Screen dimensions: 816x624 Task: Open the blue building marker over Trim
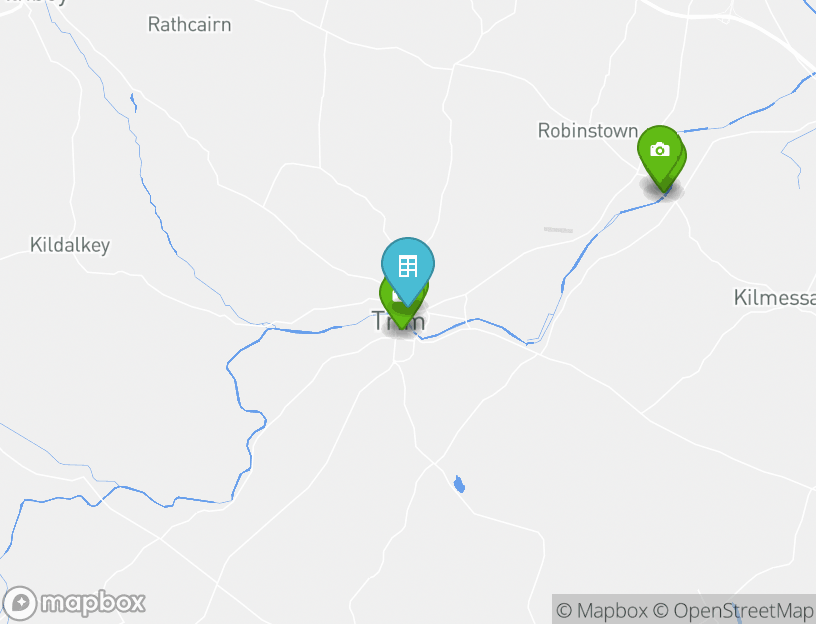[x=407, y=265]
